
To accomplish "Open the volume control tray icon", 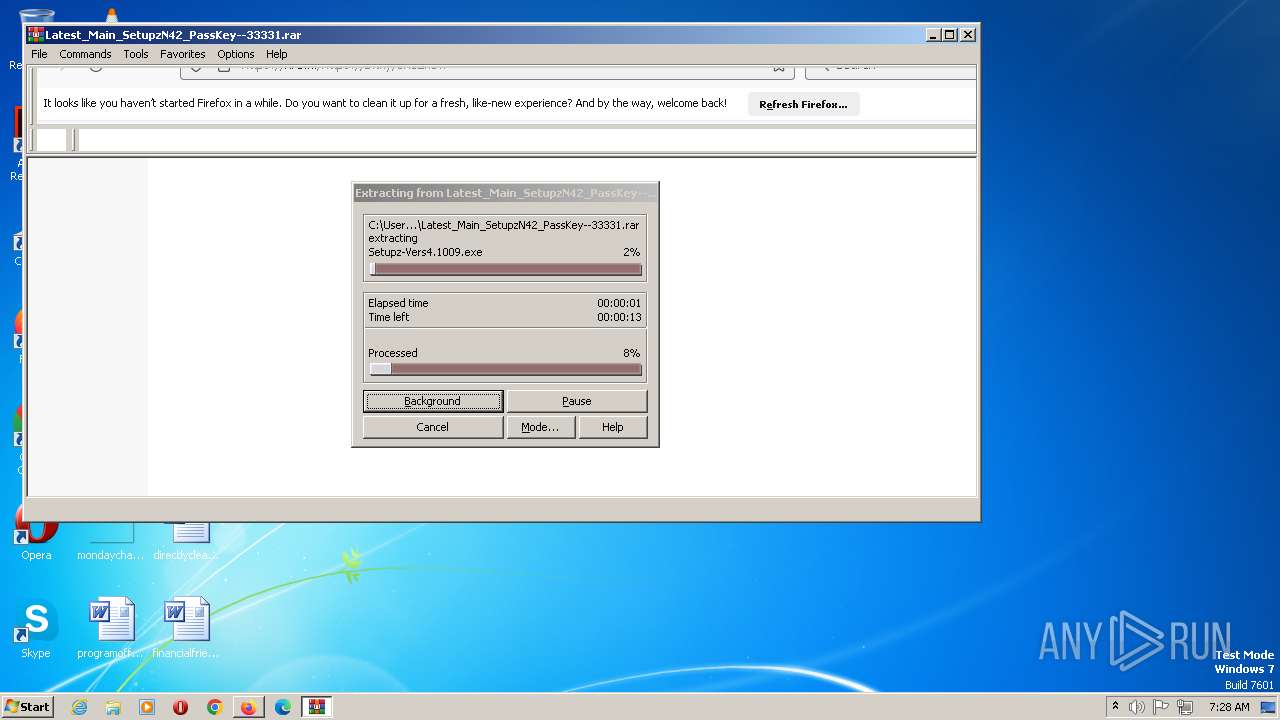I will pos(1137,707).
